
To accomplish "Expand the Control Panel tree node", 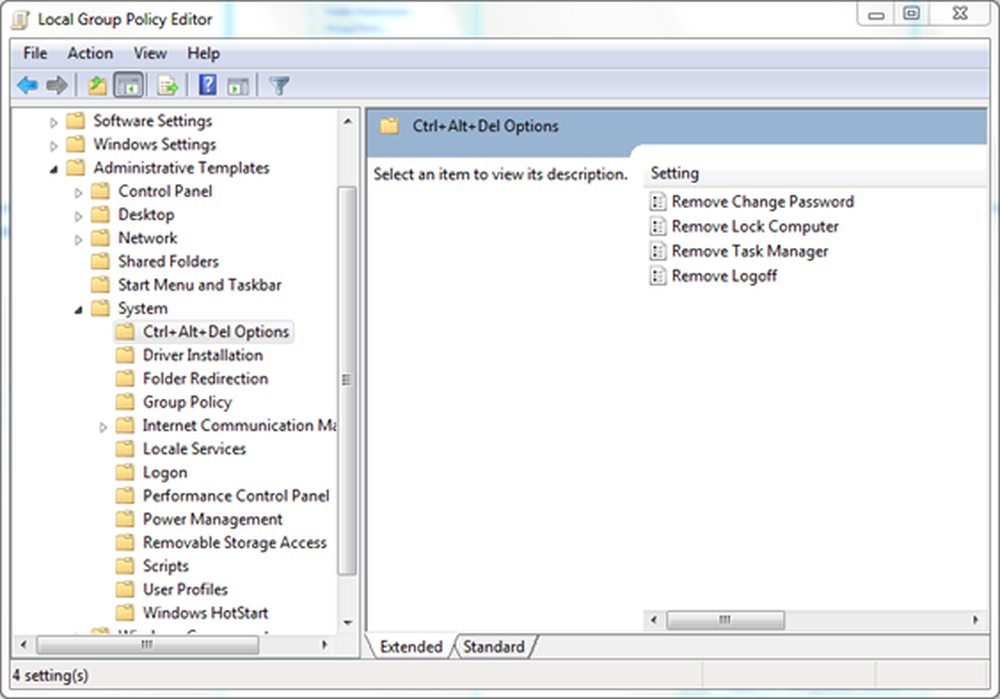I will click(79, 192).
